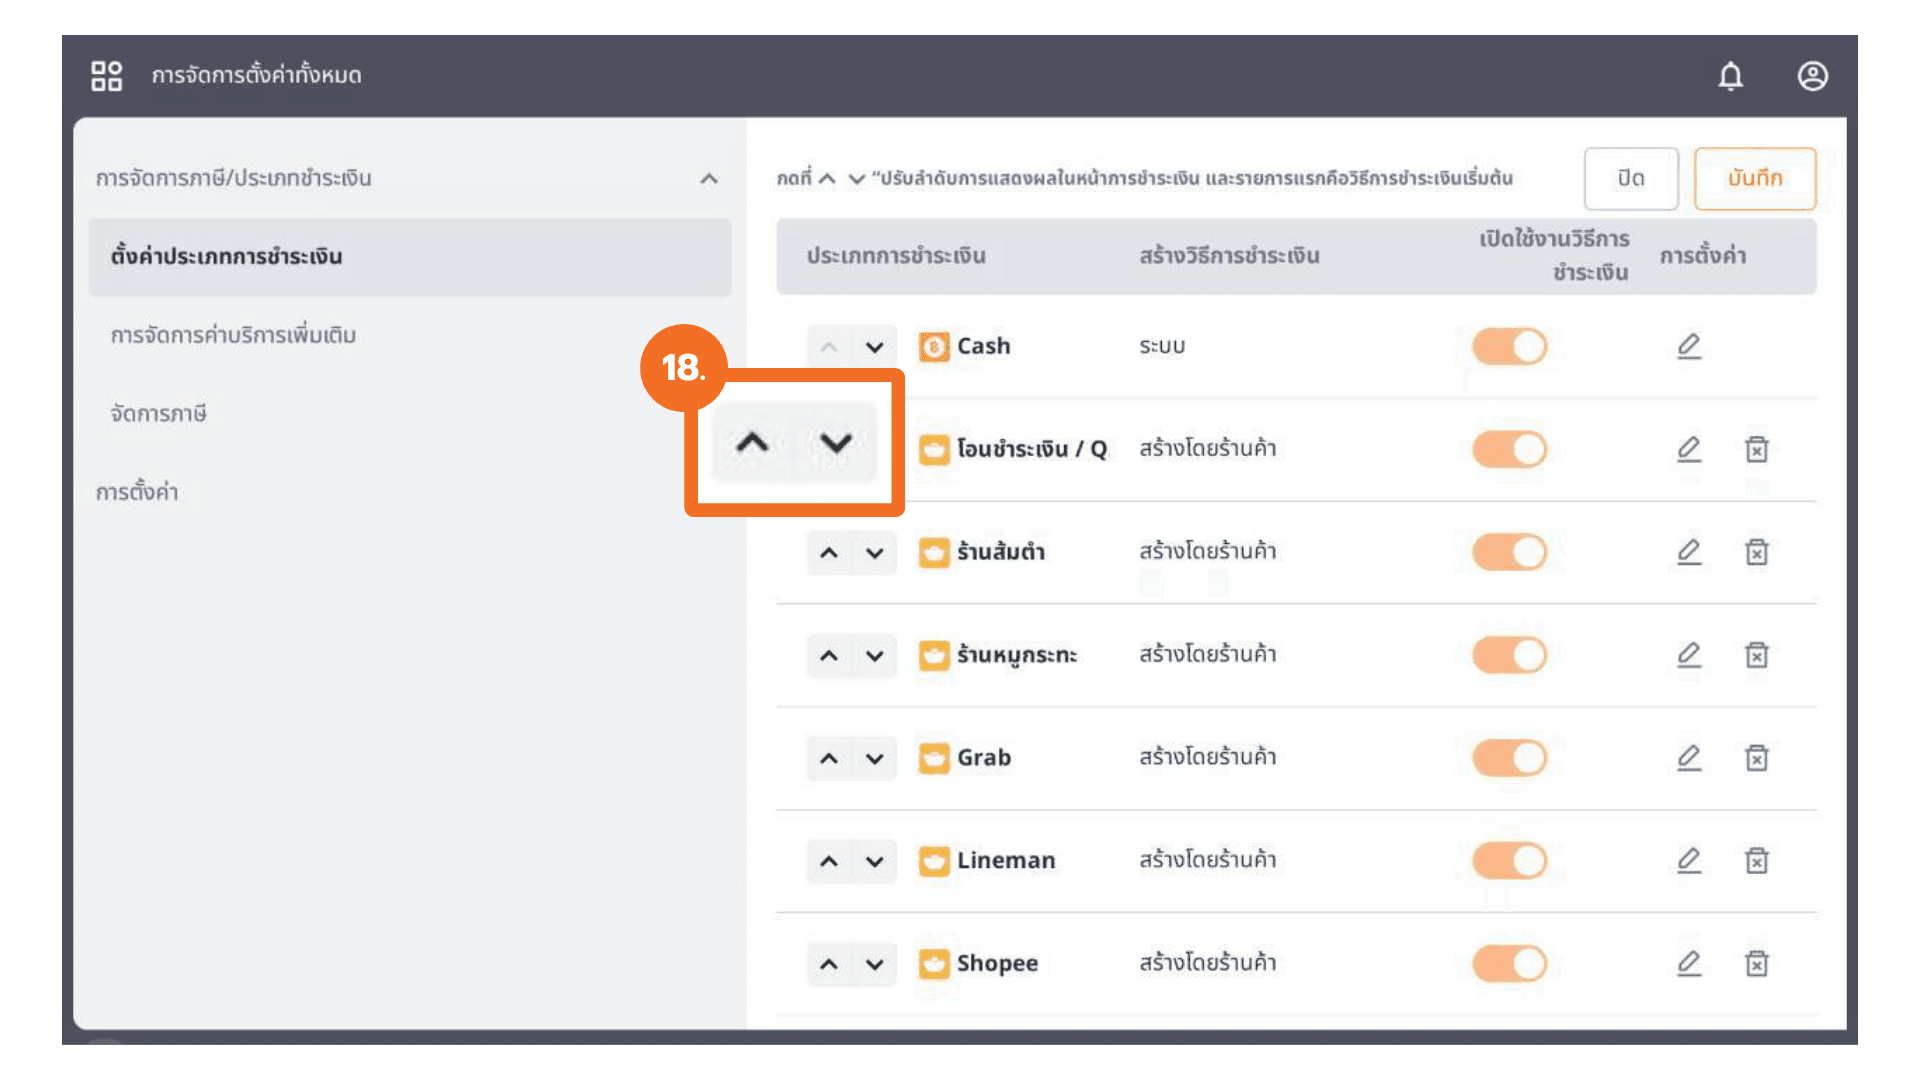Open the notifications bell icon
Image resolution: width=1920 pixels, height=1080 pixels.
[1730, 76]
